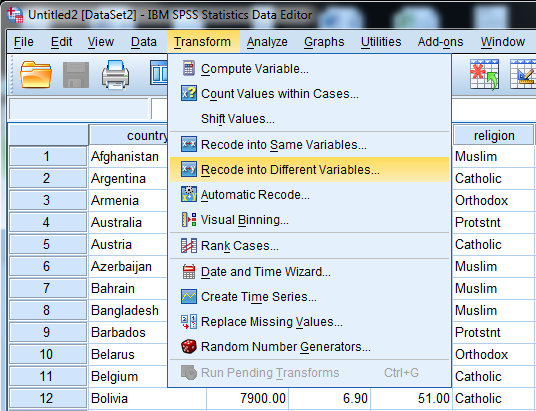536x411 pixels.
Task: Click the Print toolbar icon
Action: (x=116, y=75)
